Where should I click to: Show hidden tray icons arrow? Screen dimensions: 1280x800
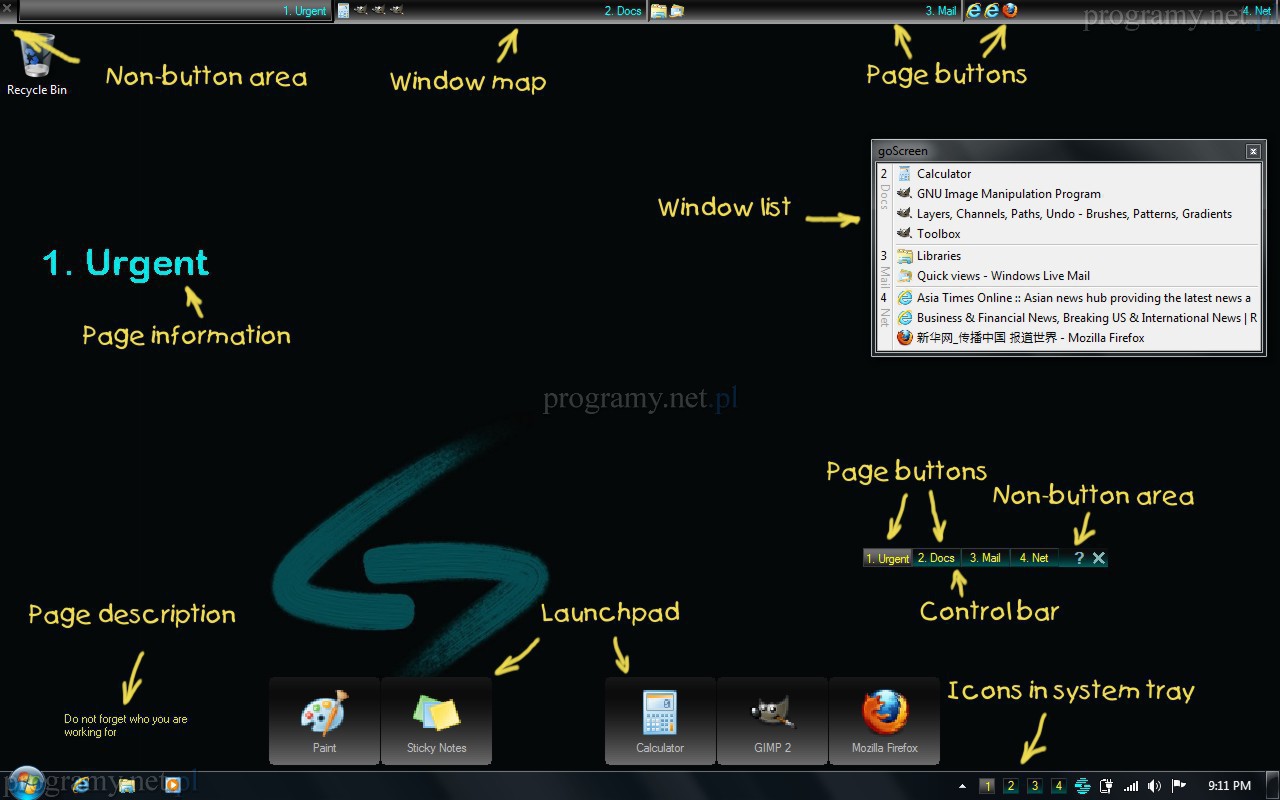[962, 786]
